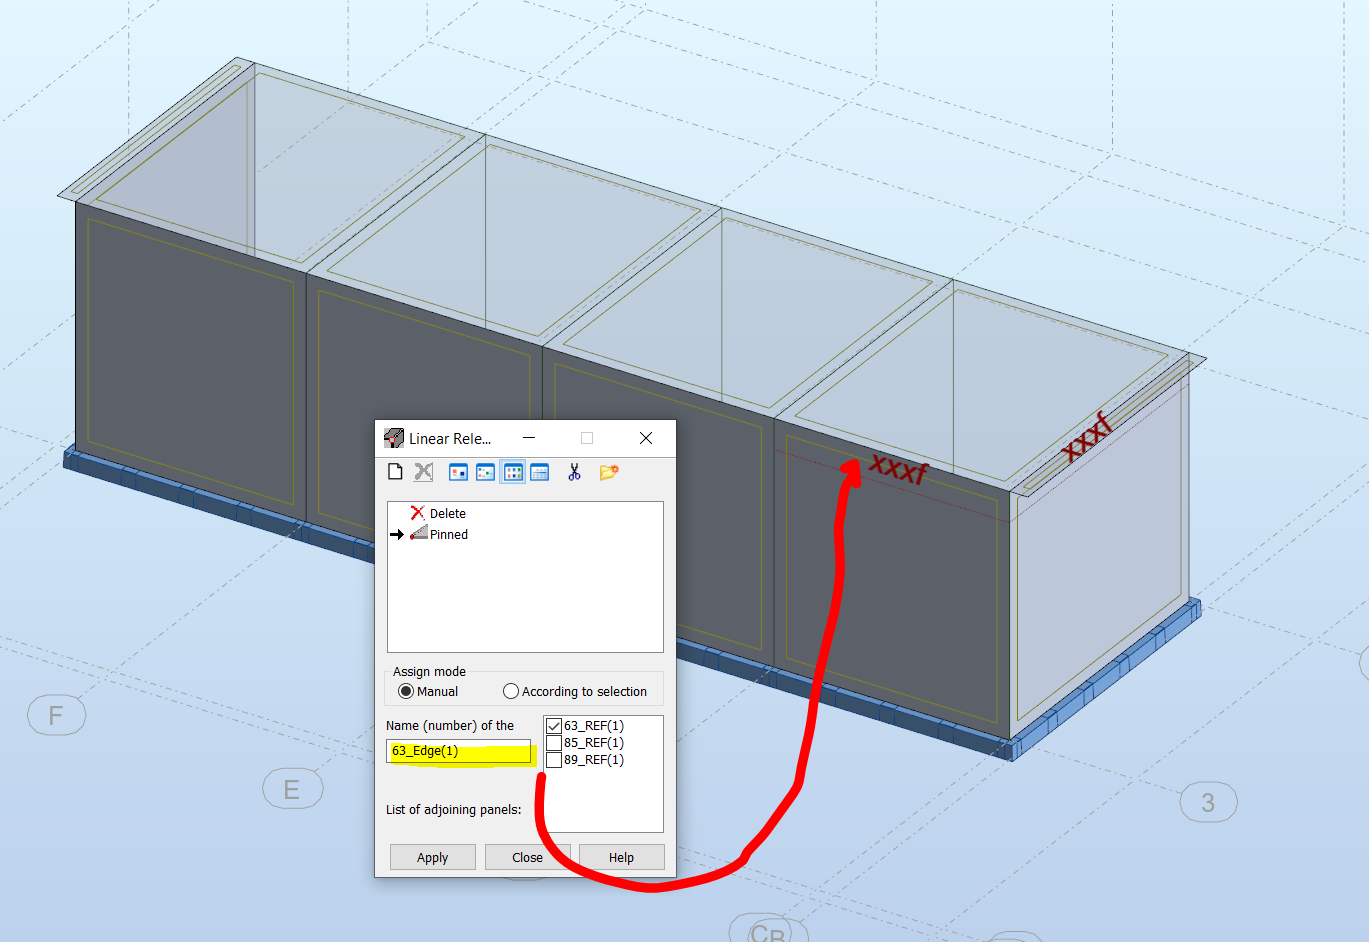The image size is (1369, 942).
Task: Activate the grid icon view for releases
Action: pyautogui.click(x=512, y=471)
